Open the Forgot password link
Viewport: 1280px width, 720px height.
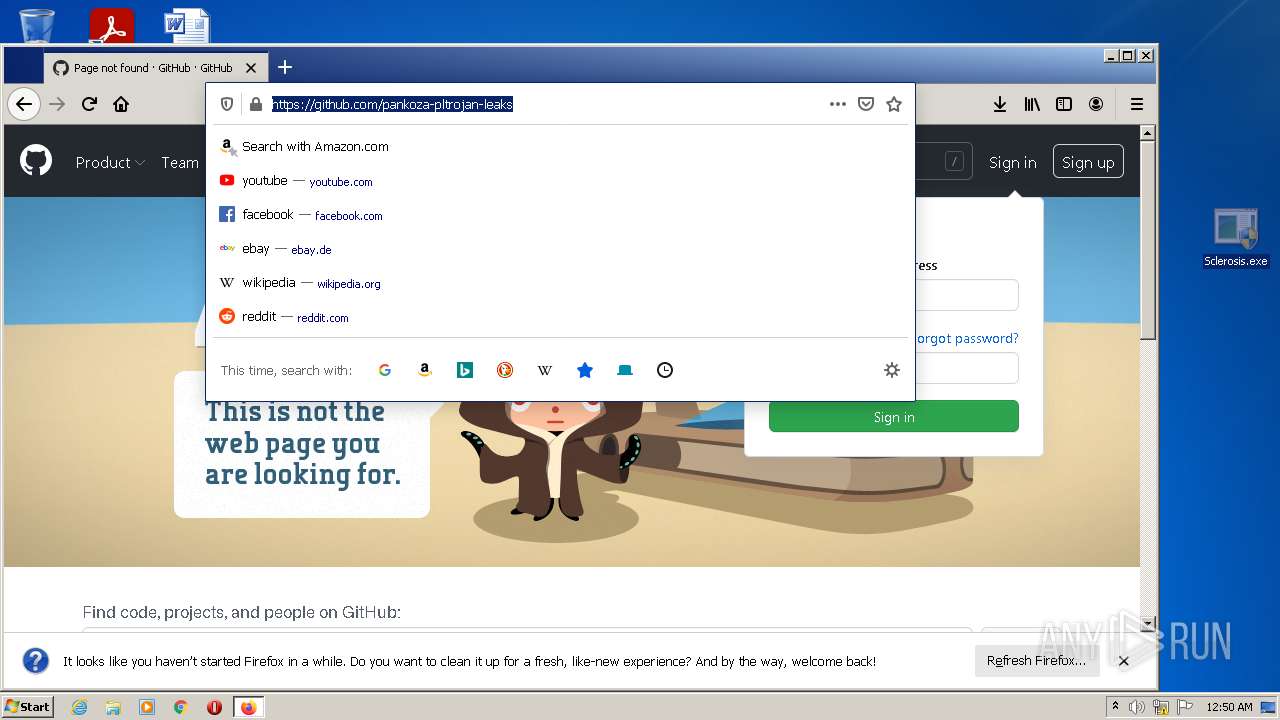pyautogui.click(x=967, y=338)
